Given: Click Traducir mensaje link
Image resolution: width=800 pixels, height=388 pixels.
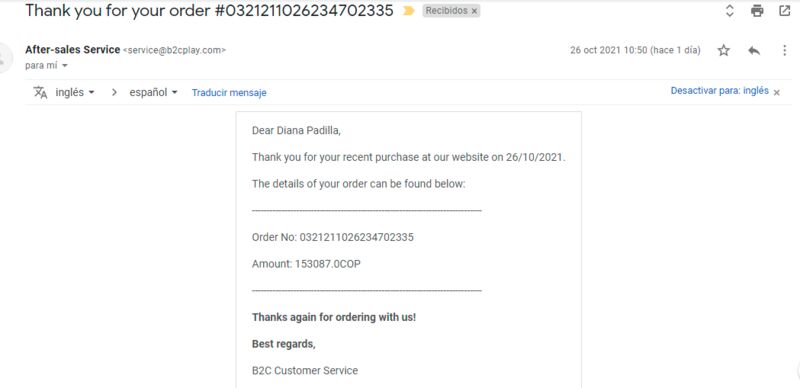Looking at the screenshot, I should point(229,92).
